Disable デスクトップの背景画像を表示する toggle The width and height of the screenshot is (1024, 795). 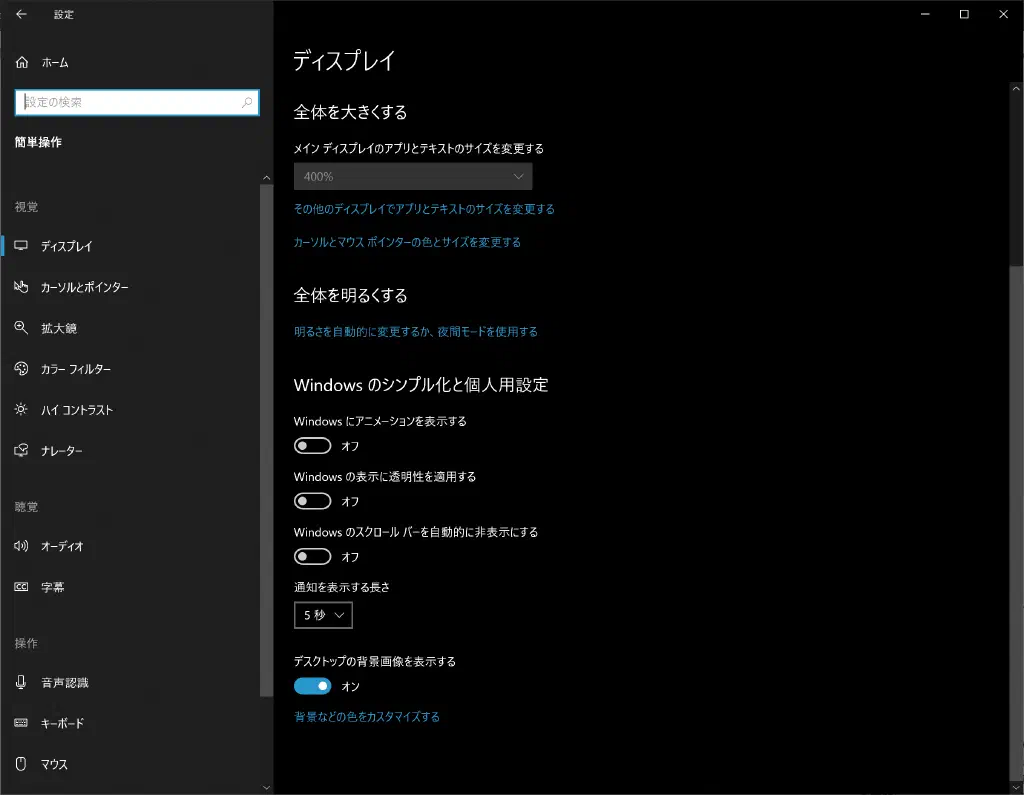[313, 687]
